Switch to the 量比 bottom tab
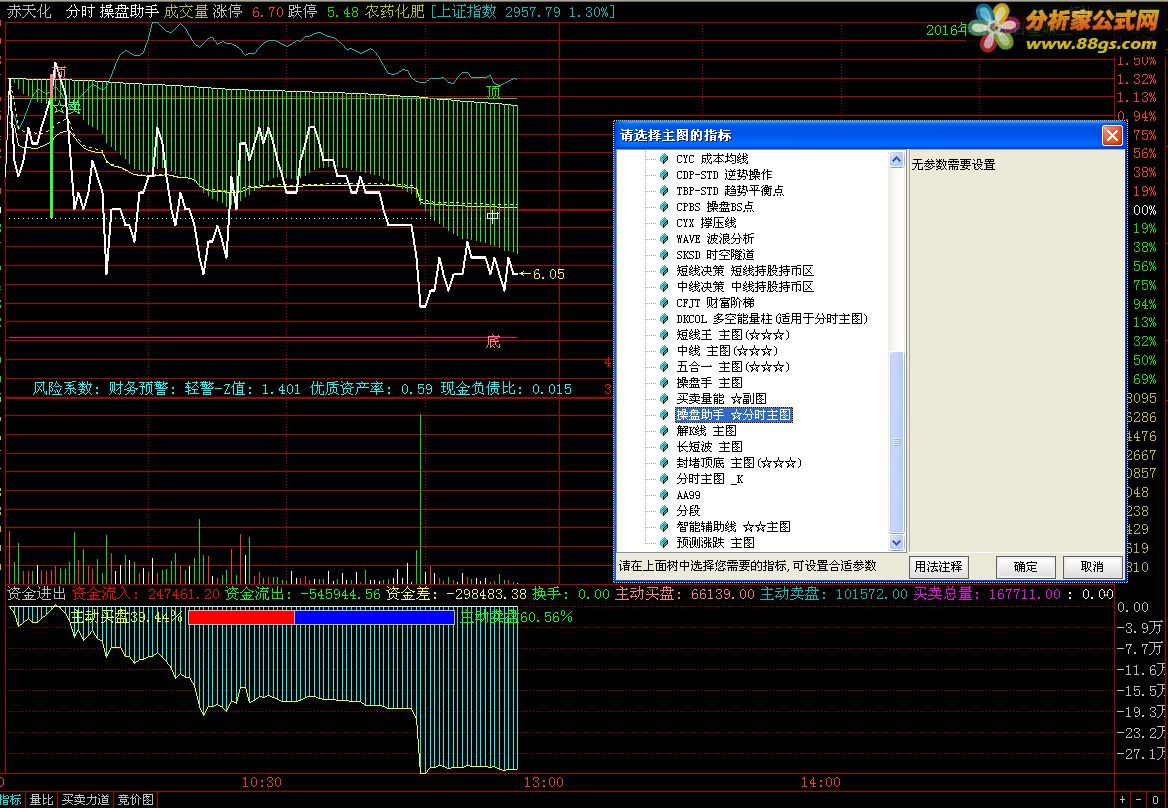1168x808 pixels. pos(41,800)
